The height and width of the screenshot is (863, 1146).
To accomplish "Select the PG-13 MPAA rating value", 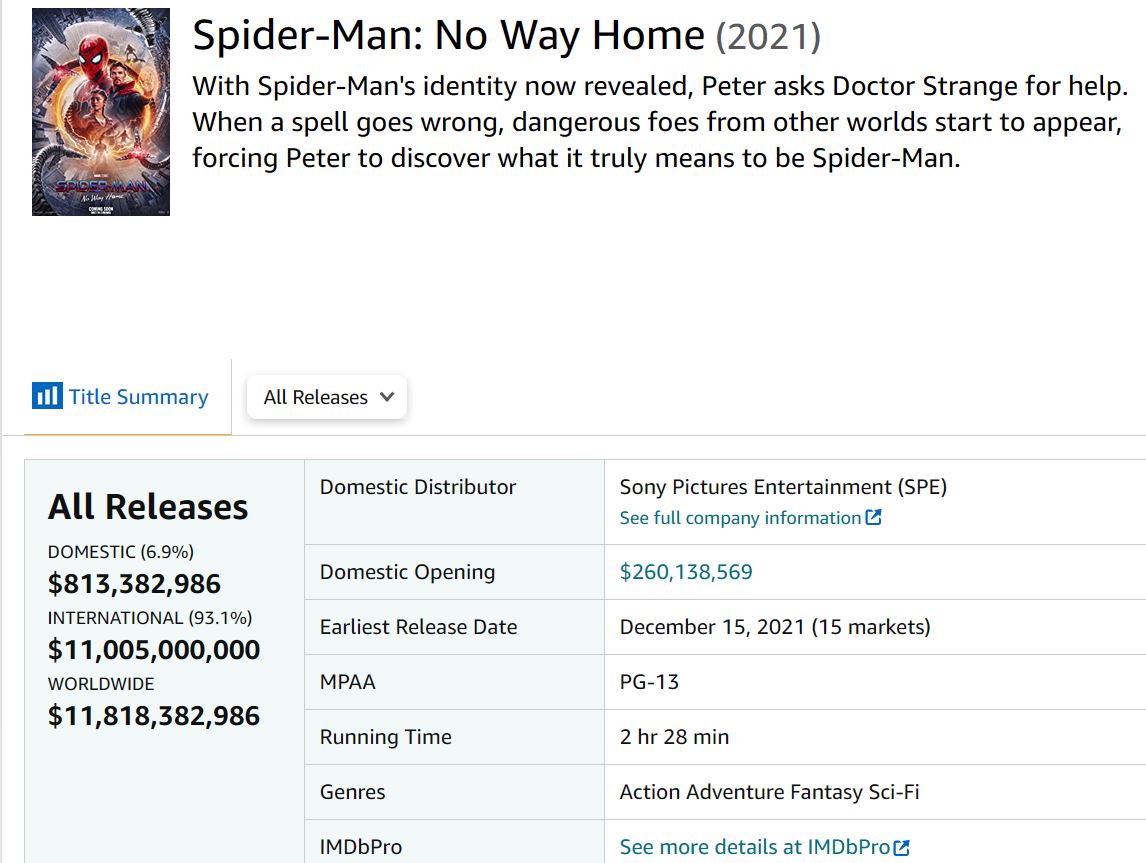I will tap(648, 682).
